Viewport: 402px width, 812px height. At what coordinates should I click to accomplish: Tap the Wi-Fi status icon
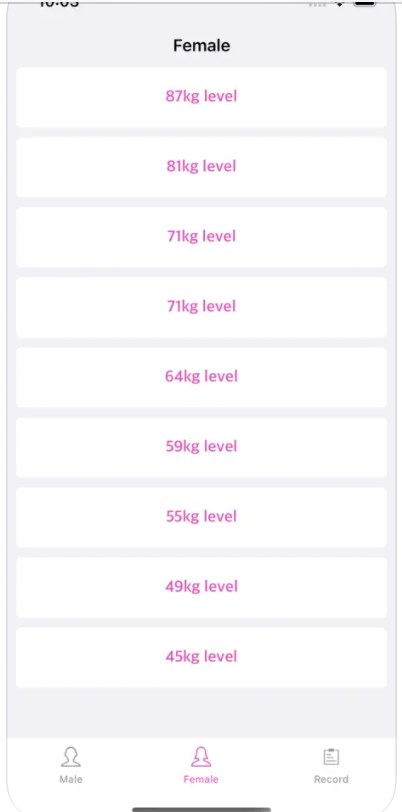pyautogui.click(x=340, y=3)
